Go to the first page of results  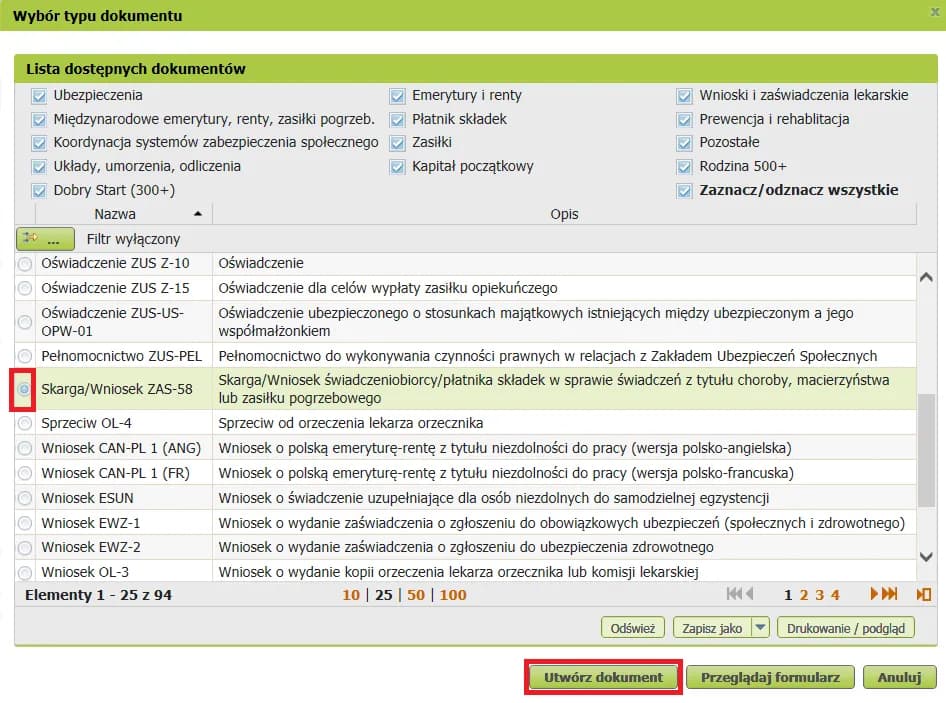(734, 594)
